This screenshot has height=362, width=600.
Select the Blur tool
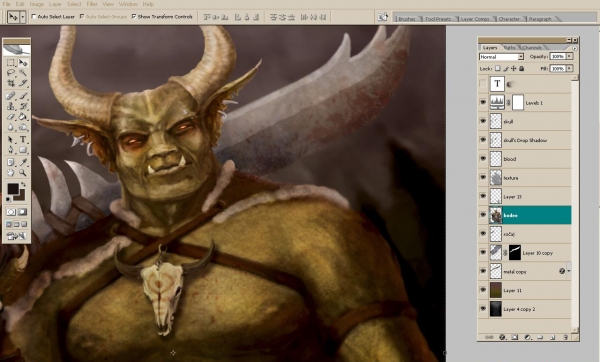(x=11, y=127)
